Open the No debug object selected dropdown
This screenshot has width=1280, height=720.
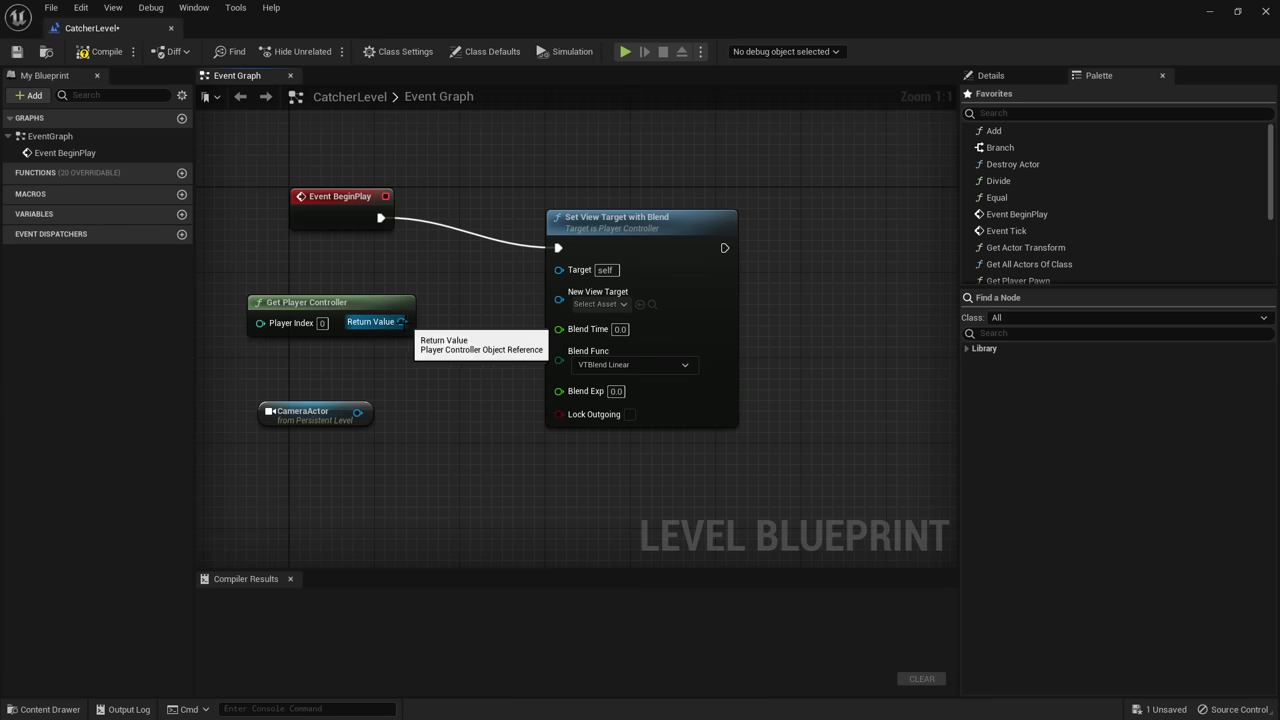tap(785, 51)
